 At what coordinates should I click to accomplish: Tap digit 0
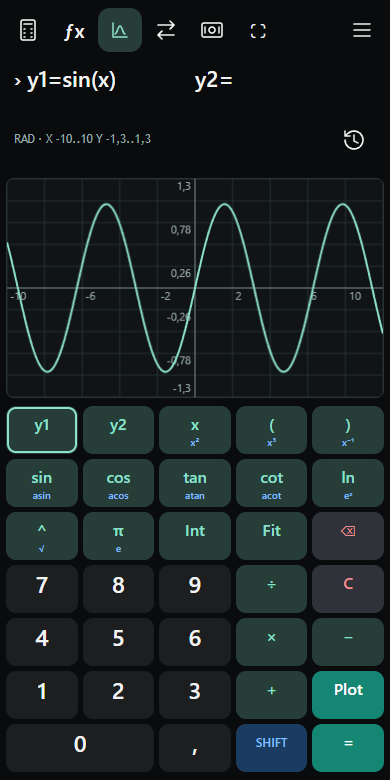(80, 748)
